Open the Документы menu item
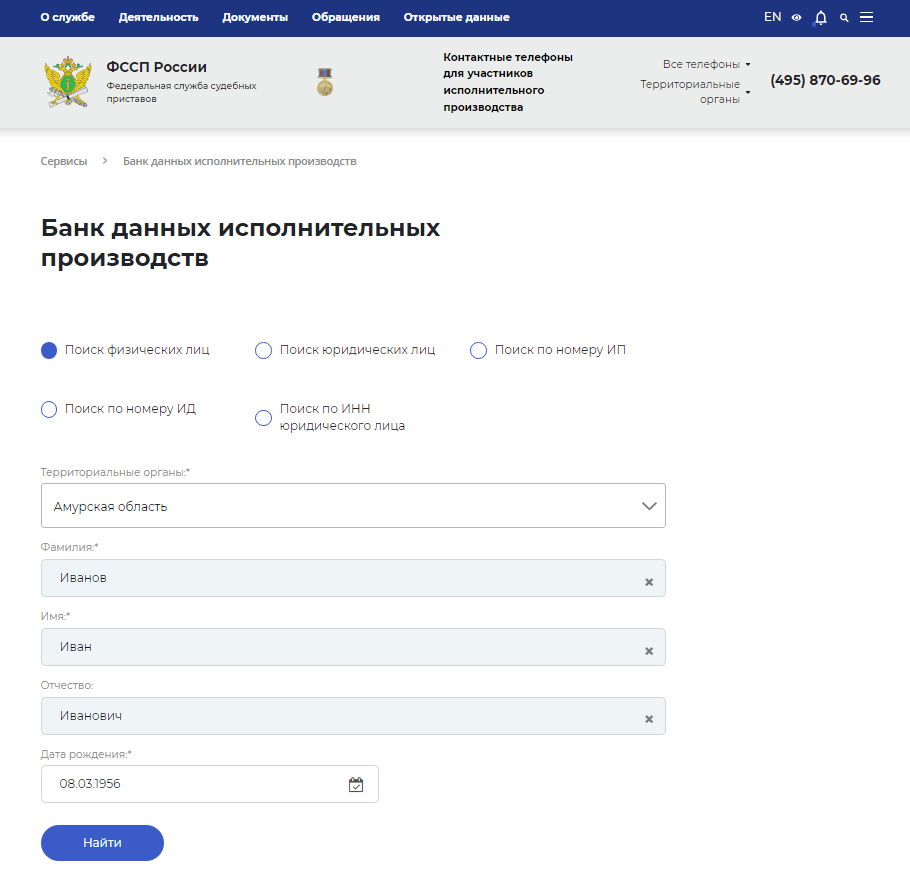Screen dimensions: 910x884 (x=255, y=18)
